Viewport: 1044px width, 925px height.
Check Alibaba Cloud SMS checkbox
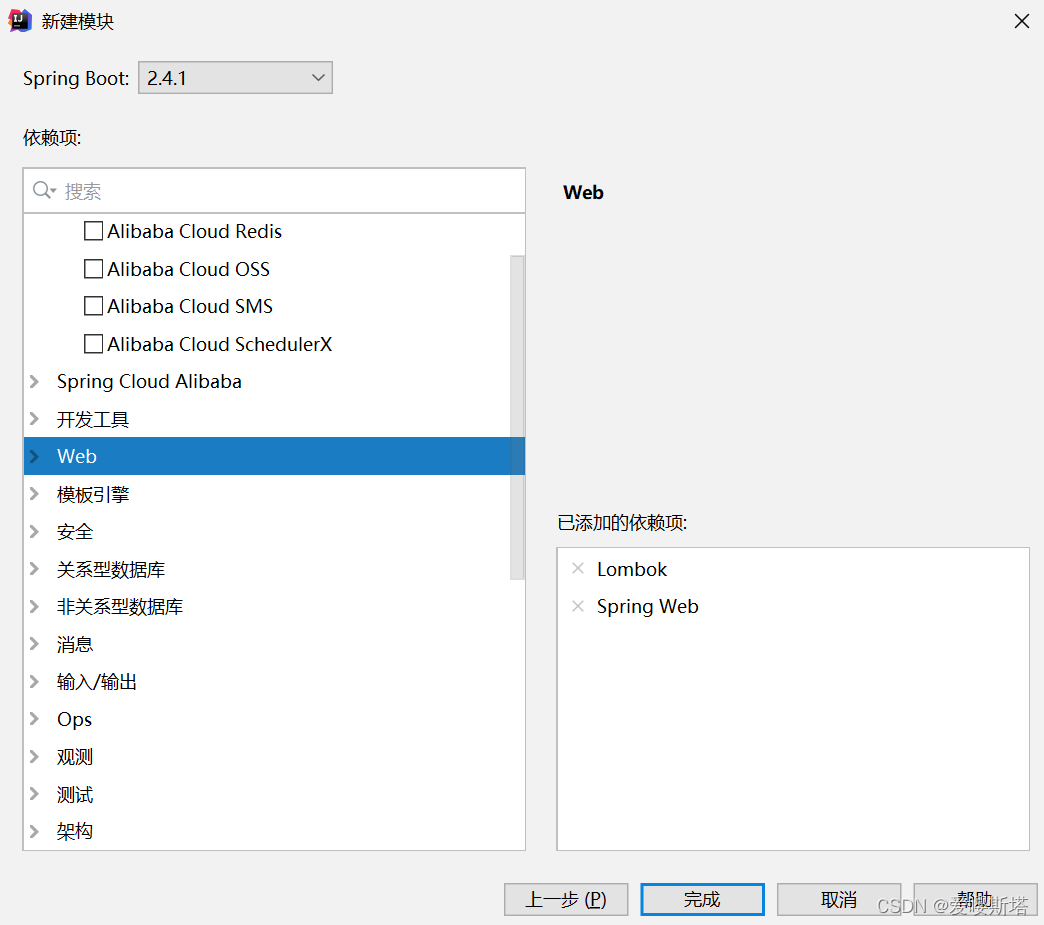pos(94,306)
